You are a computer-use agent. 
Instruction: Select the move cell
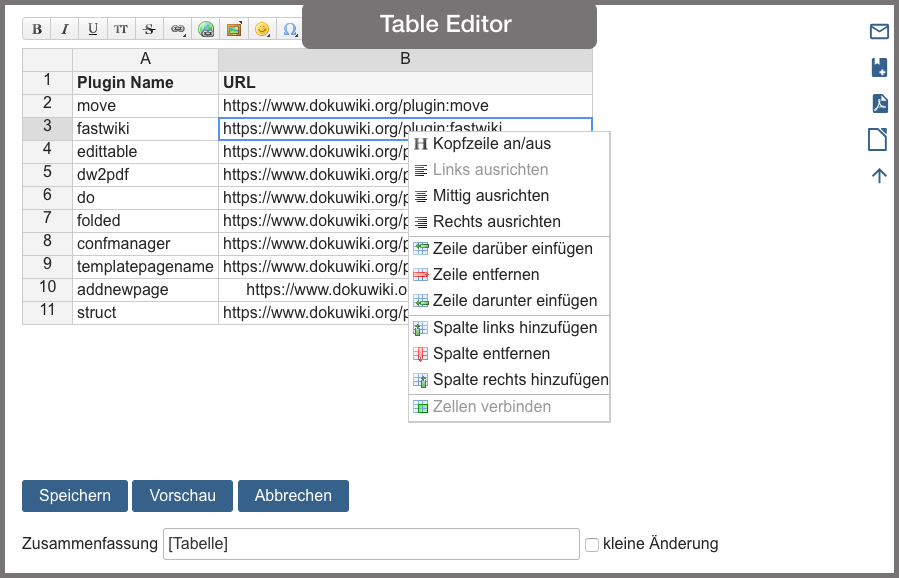(145, 106)
